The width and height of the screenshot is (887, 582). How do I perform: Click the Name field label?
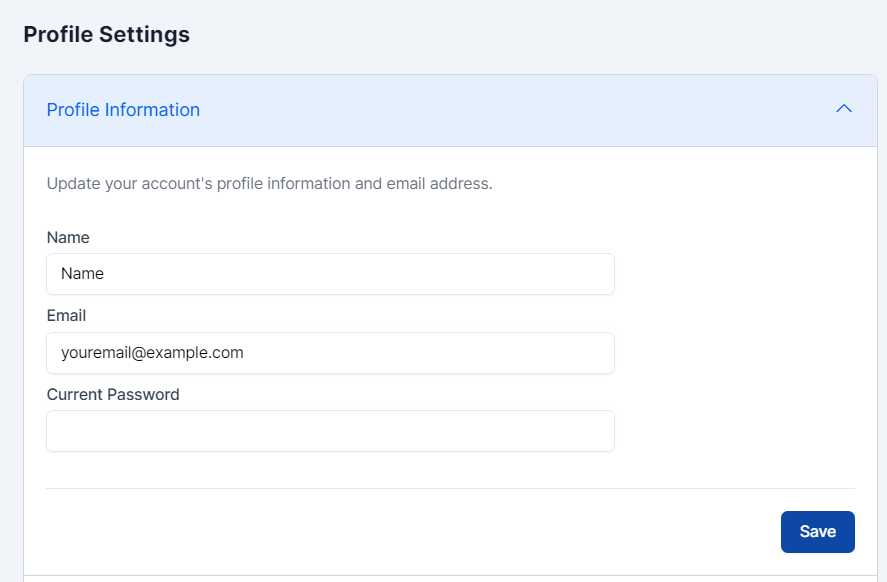click(68, 238)
